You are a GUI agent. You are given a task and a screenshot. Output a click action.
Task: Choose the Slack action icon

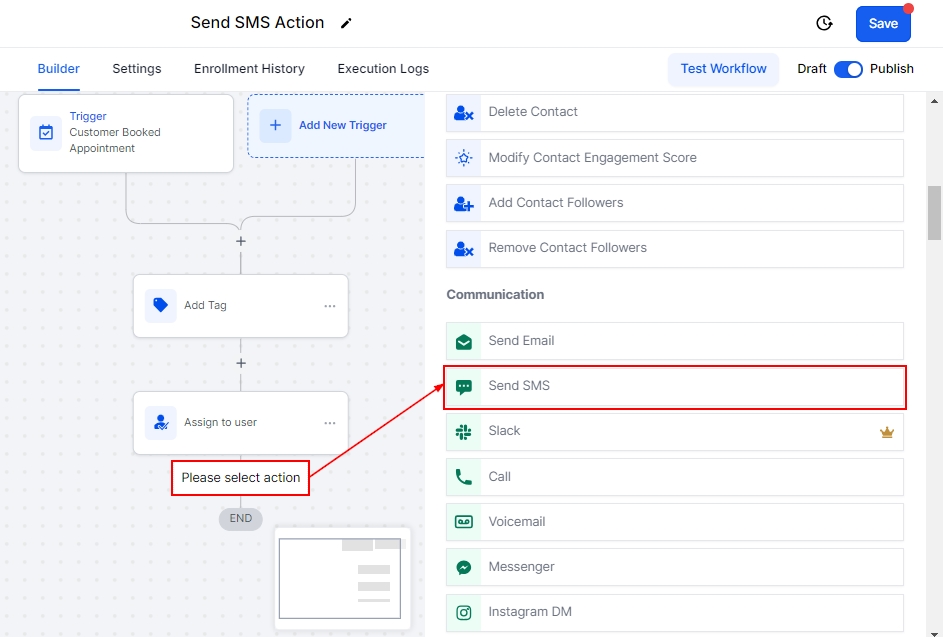tap(464, 431)
